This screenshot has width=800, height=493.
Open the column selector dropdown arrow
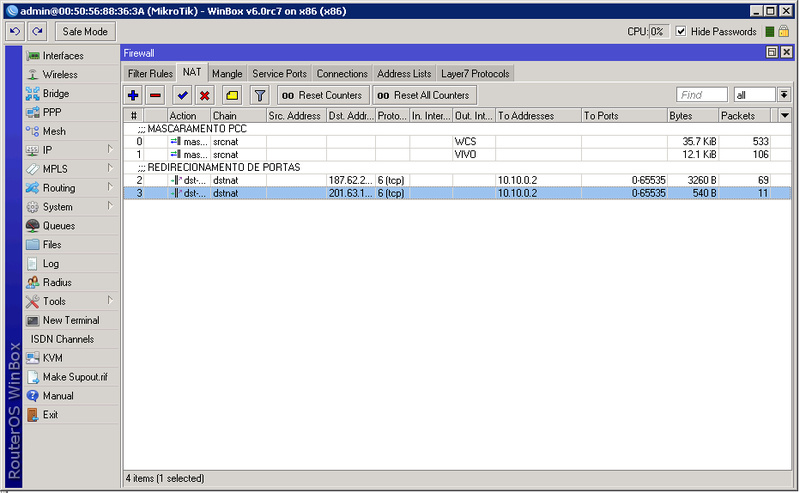(x=785, y=116)
